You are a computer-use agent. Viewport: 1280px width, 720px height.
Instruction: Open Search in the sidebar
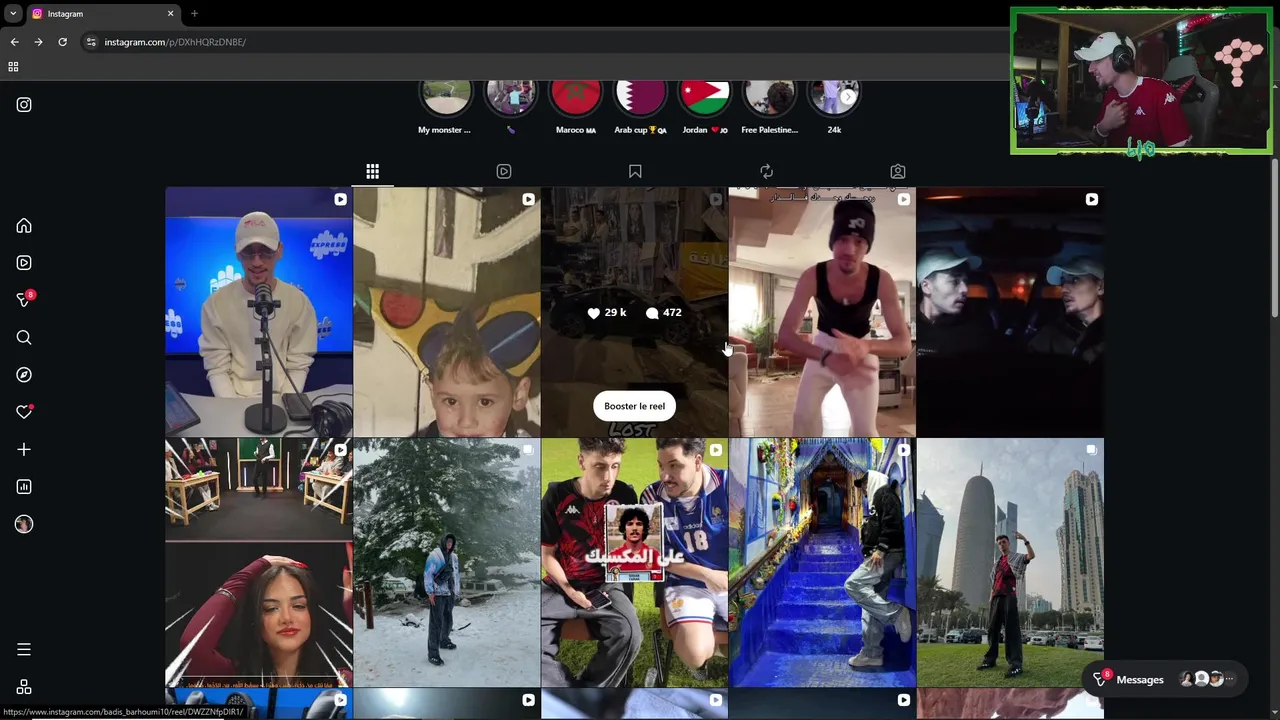(x=24, y=338)
